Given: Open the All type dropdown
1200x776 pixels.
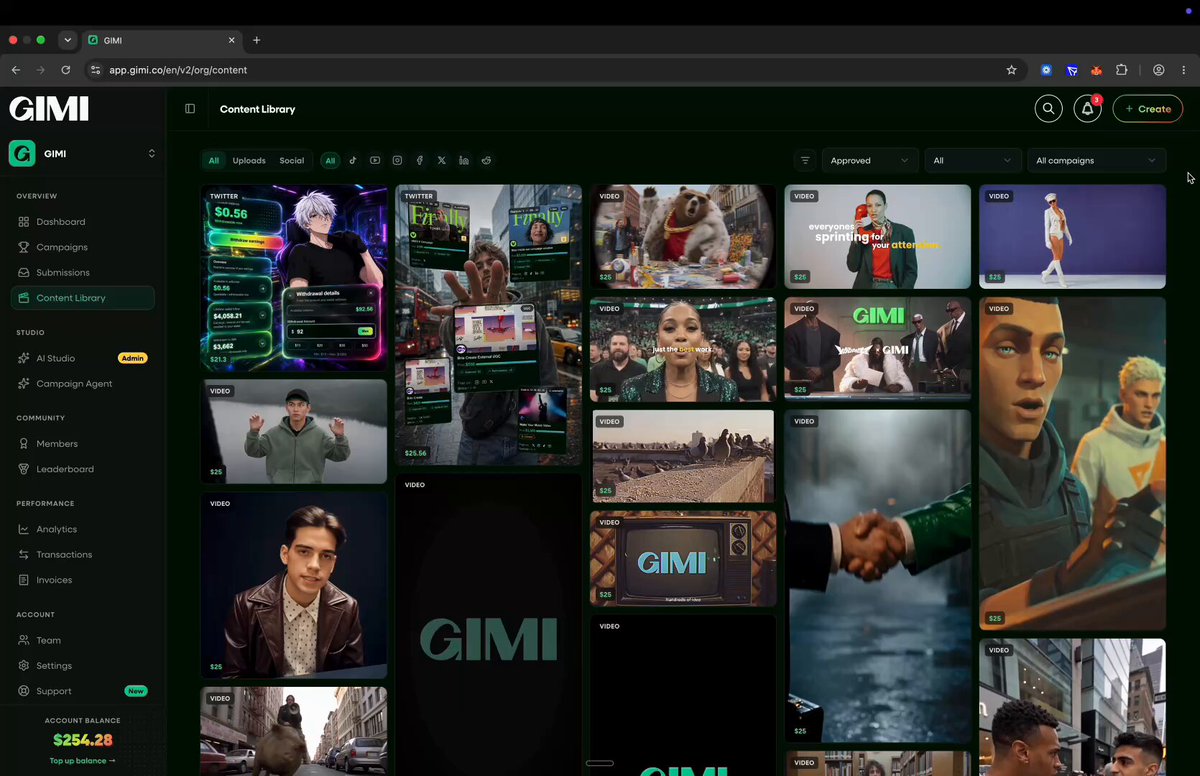Looking at the screenshot, I should click(973, 160).
